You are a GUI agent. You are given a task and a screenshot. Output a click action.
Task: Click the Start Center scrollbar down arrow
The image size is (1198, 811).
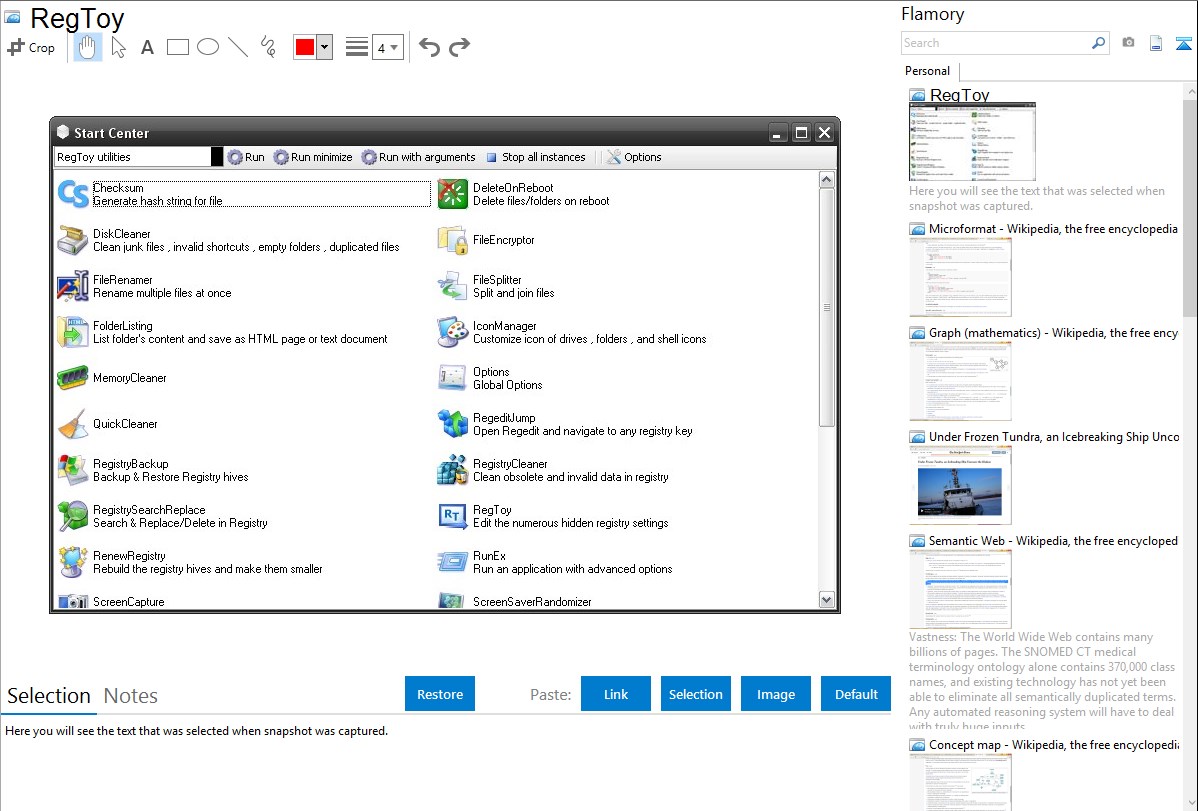827,600
